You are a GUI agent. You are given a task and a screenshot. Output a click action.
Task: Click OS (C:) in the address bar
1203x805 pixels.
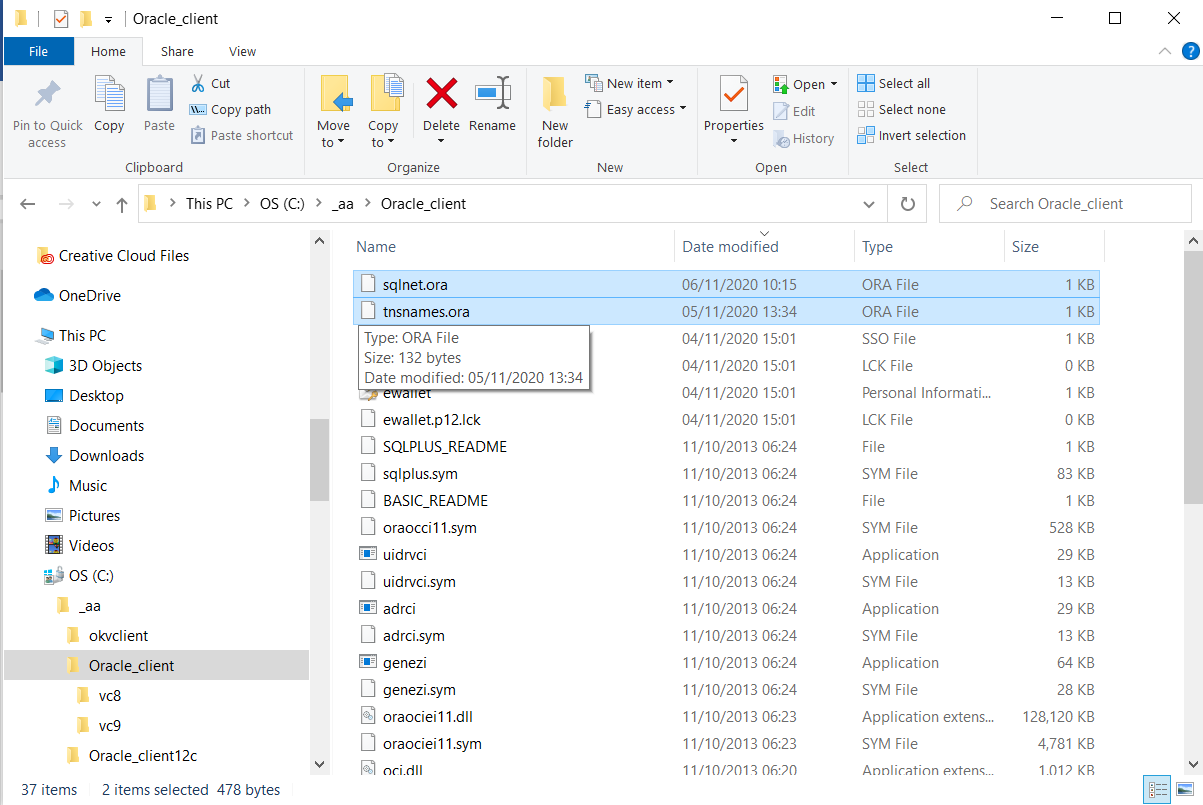[282, 204]
